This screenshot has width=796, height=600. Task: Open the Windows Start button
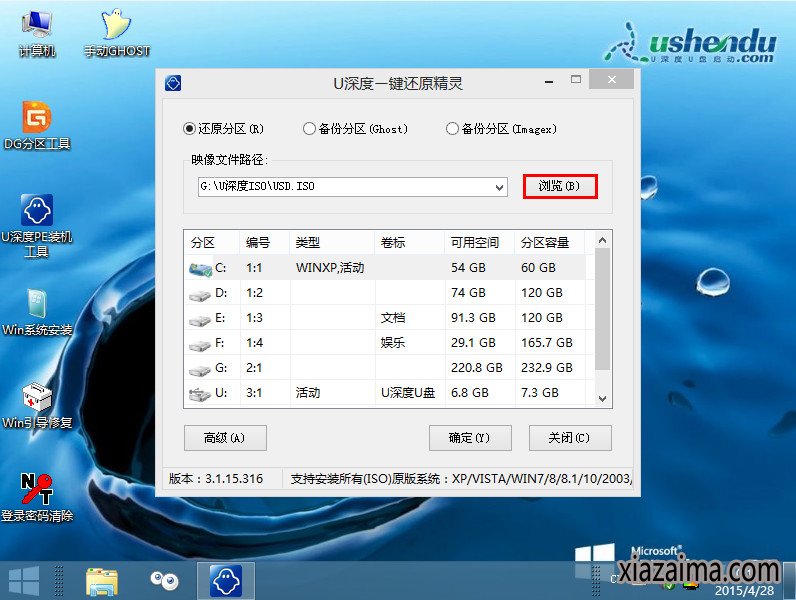pyautogui.click(x=24, y=579)
